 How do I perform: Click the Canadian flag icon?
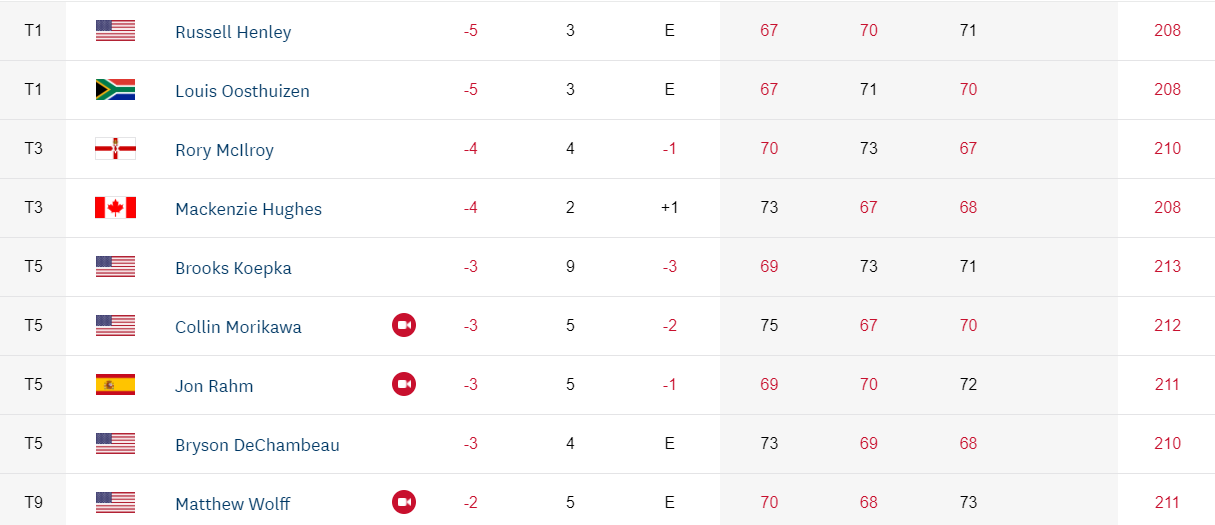(x=115, y=208)
